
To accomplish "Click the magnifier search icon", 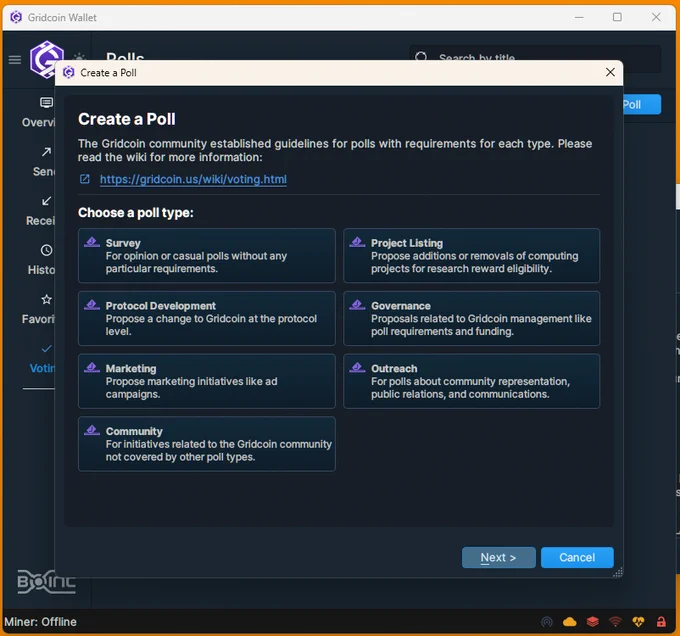I will point(421,55).
